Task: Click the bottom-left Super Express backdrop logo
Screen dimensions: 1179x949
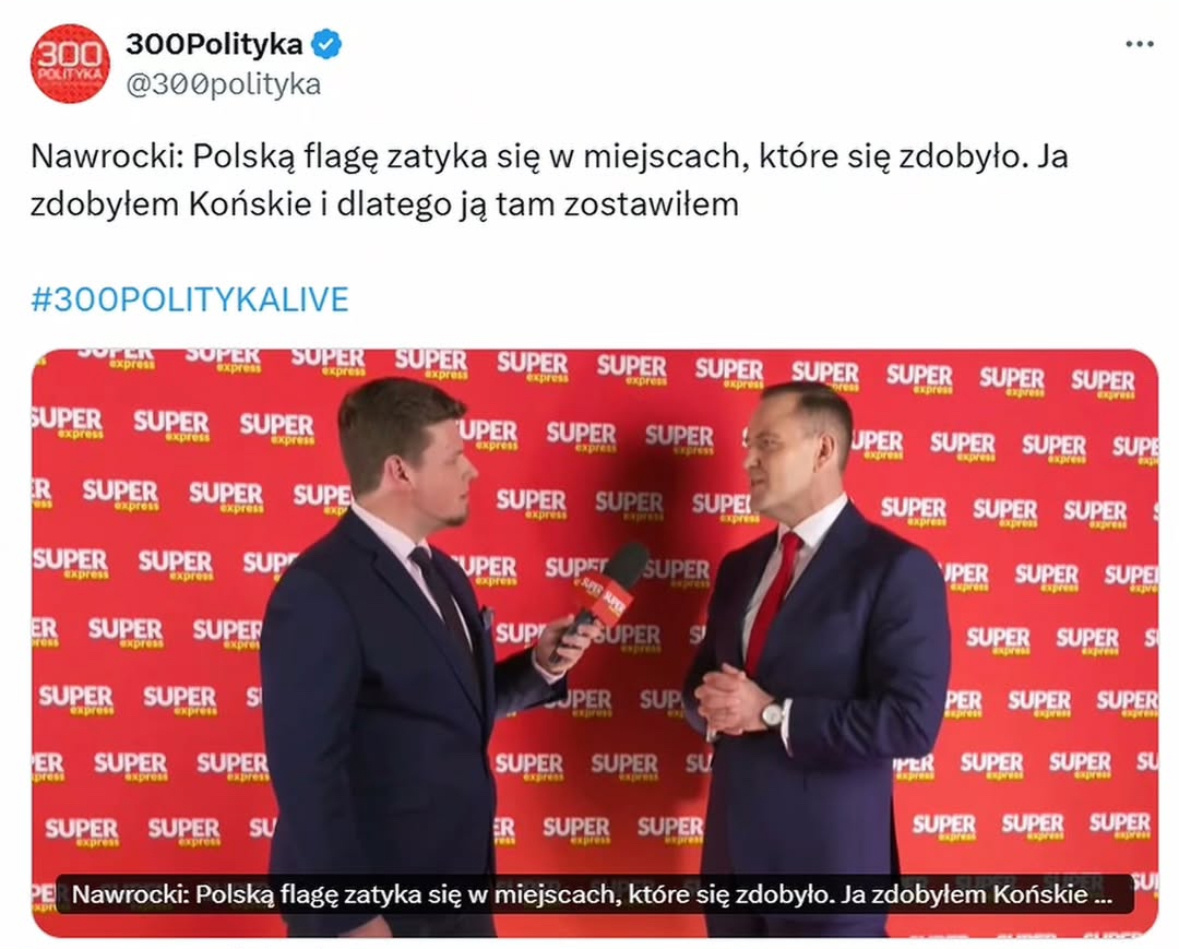Action: pos(80,831)
